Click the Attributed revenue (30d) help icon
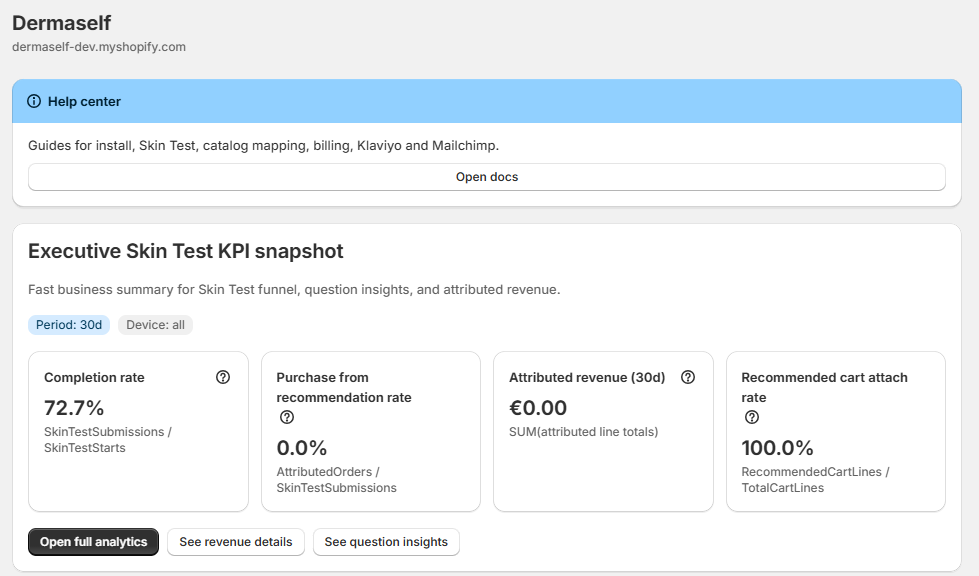This screenshot has width=979, height=576. [x=687, y=377]
